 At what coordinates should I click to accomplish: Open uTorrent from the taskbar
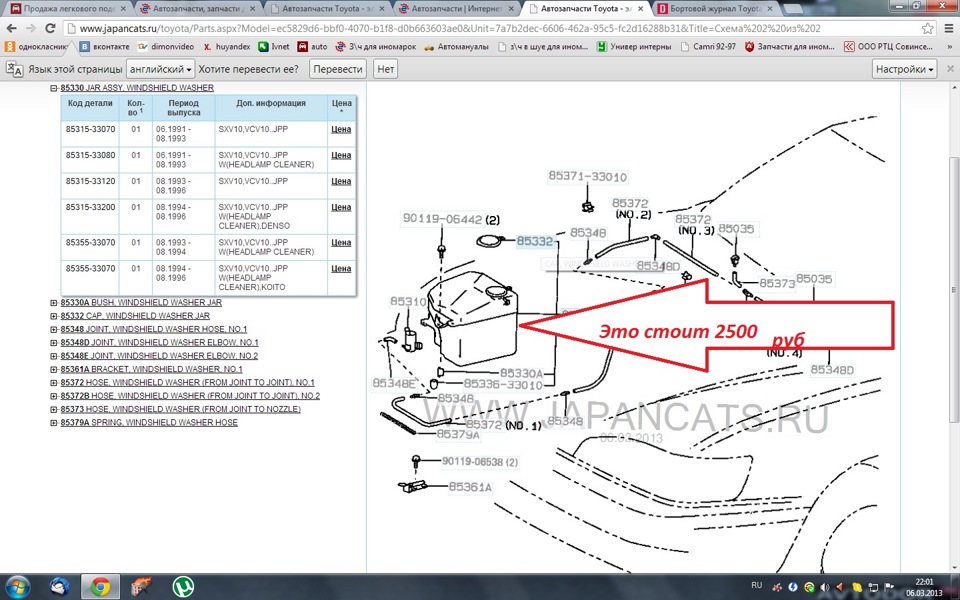182,587
